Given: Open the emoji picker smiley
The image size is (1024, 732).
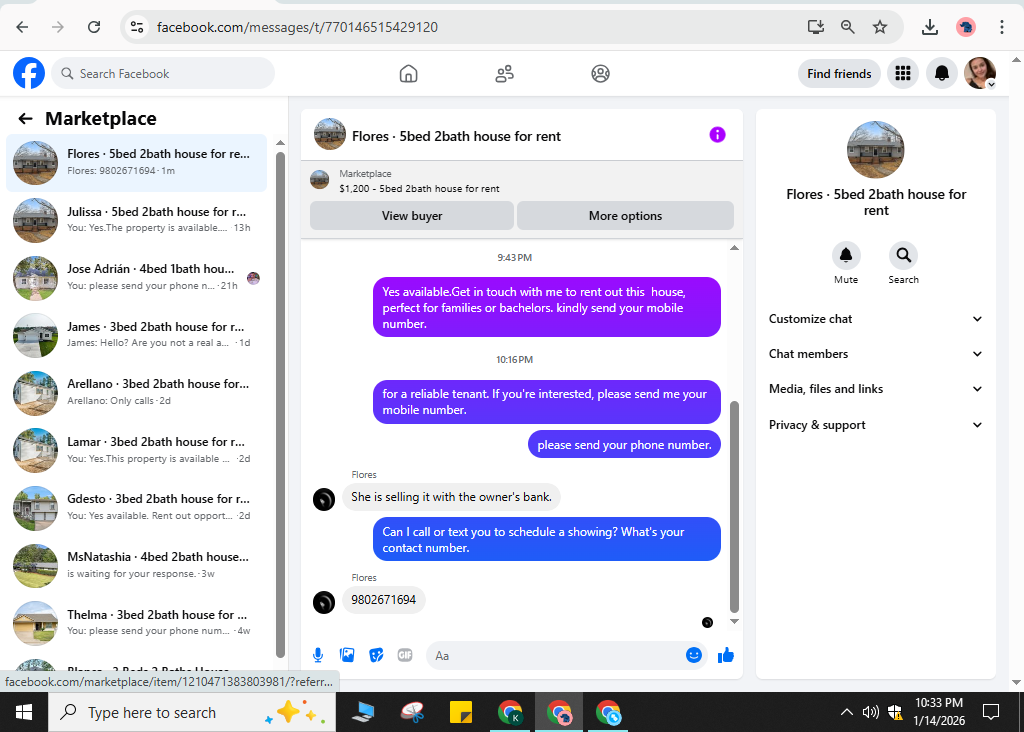Looking at the screenshot, I should tap(694, 655).
